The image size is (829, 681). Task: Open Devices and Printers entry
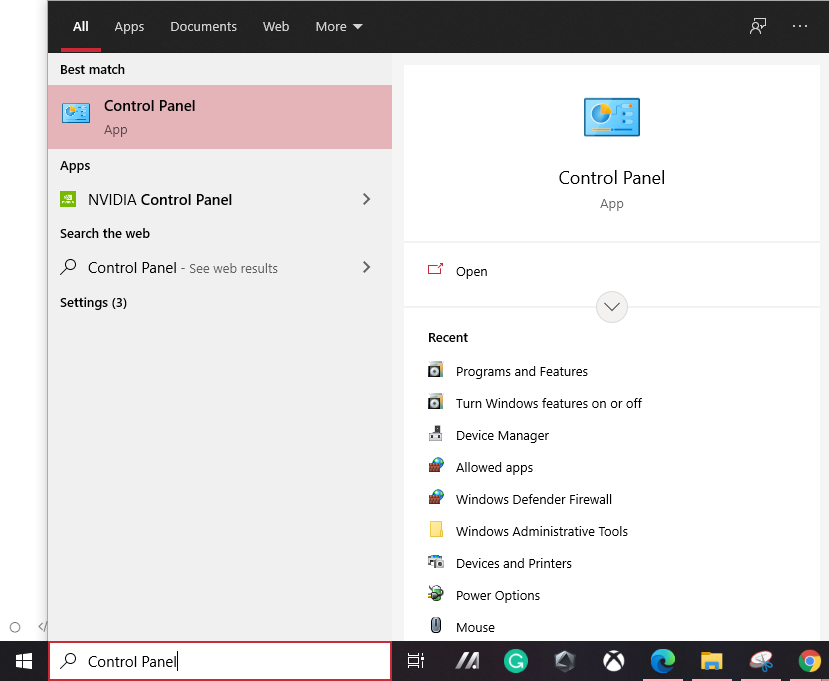point(513,563)
